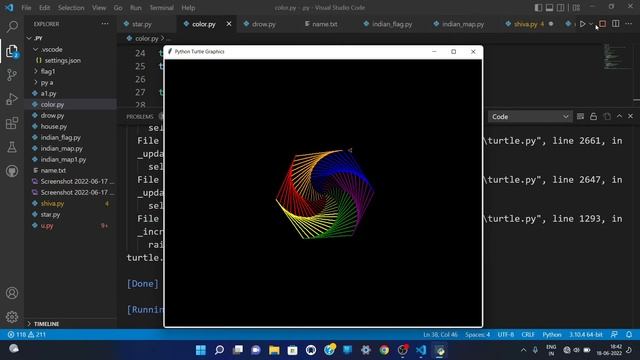Toggle the bottom panel layout button
The image size is (640, 360).
(549, 7)
